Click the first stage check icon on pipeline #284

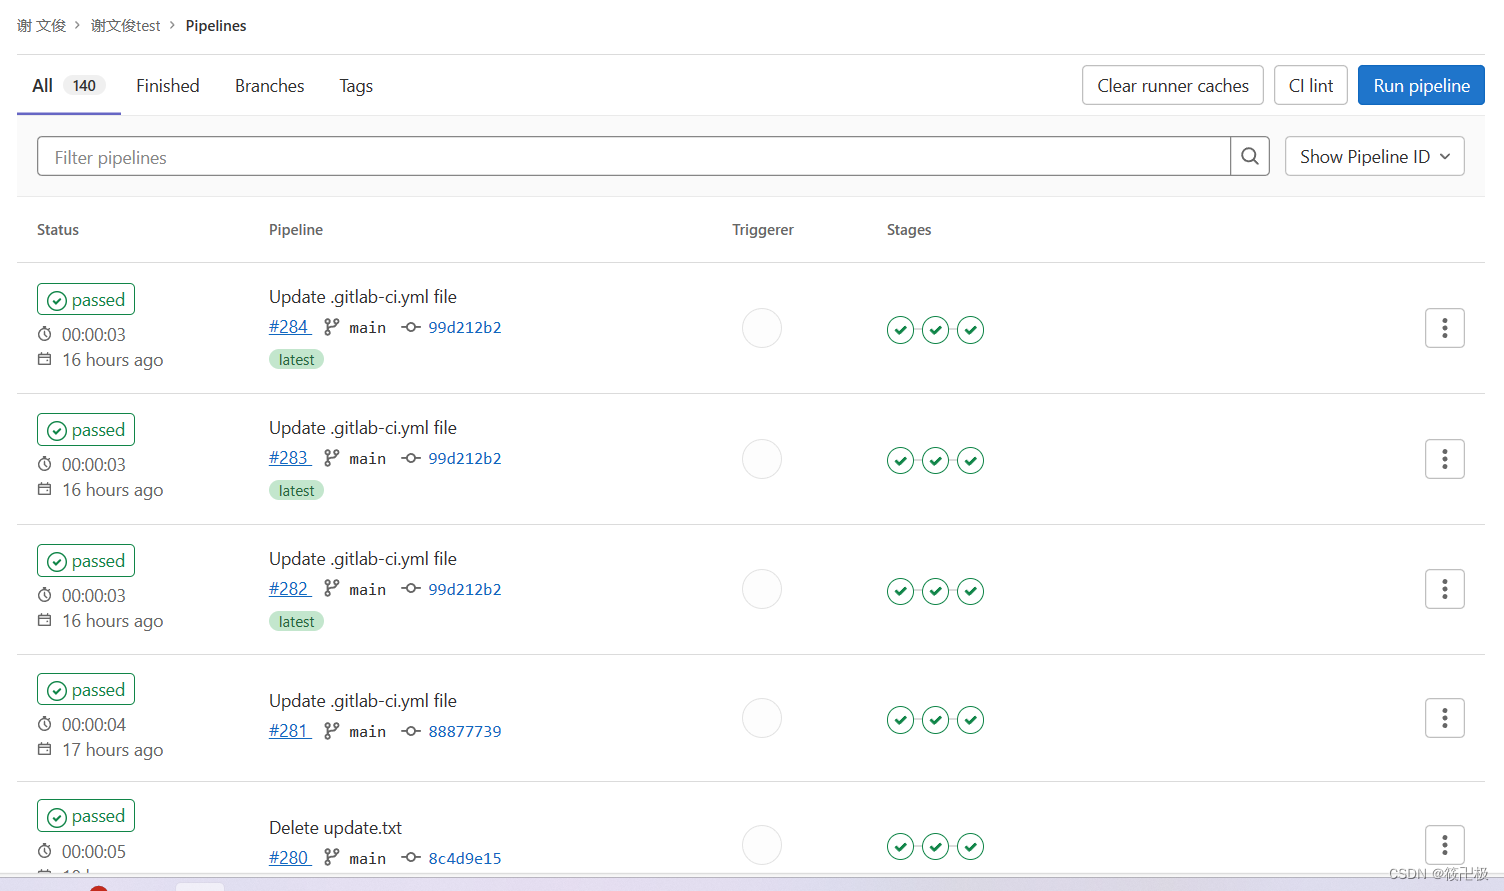[x=900, y=329]
